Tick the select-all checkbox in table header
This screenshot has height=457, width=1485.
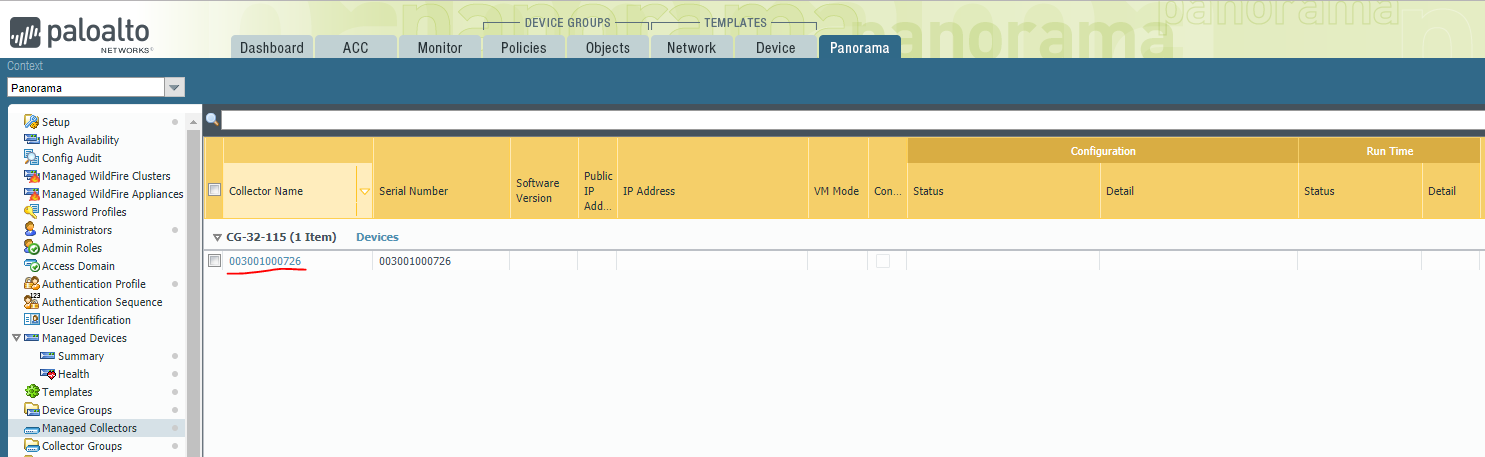(x=214, y=190)
